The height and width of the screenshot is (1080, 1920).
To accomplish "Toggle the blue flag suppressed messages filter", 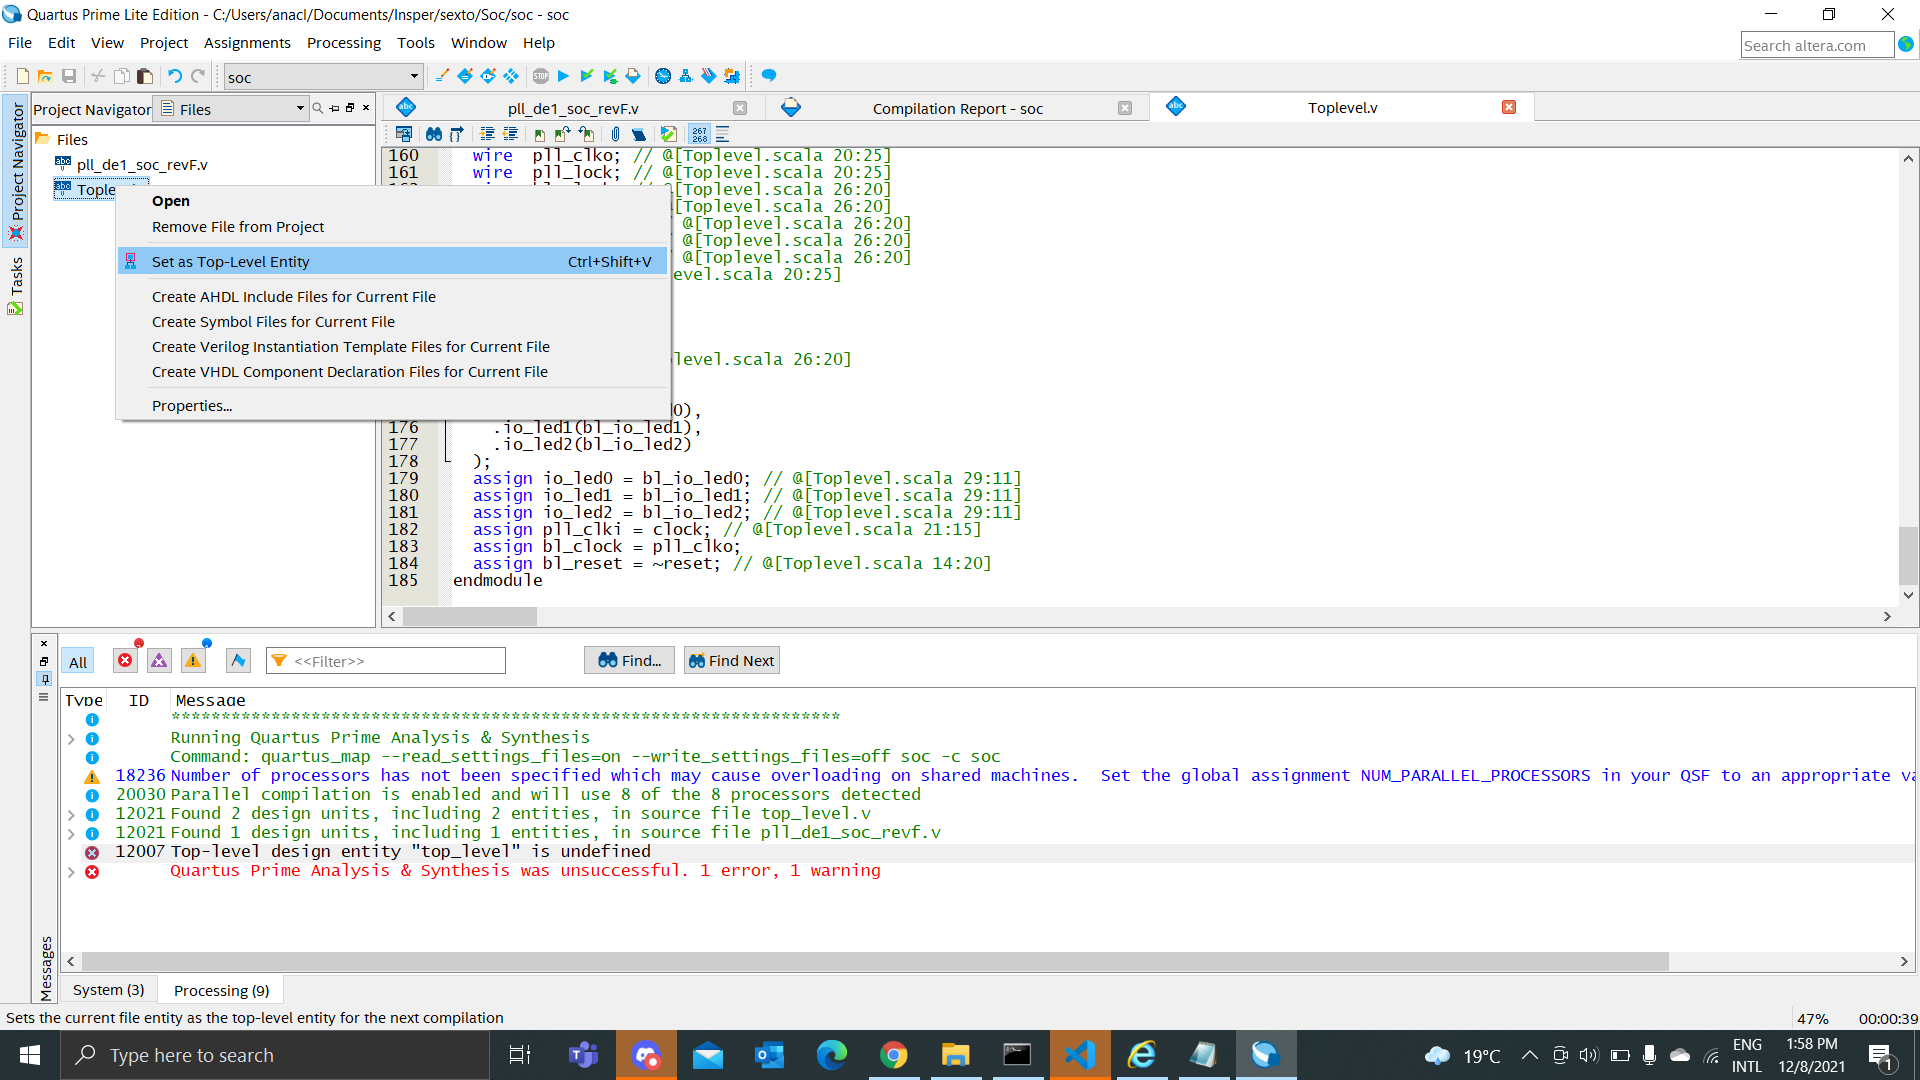I will (238, 661).
